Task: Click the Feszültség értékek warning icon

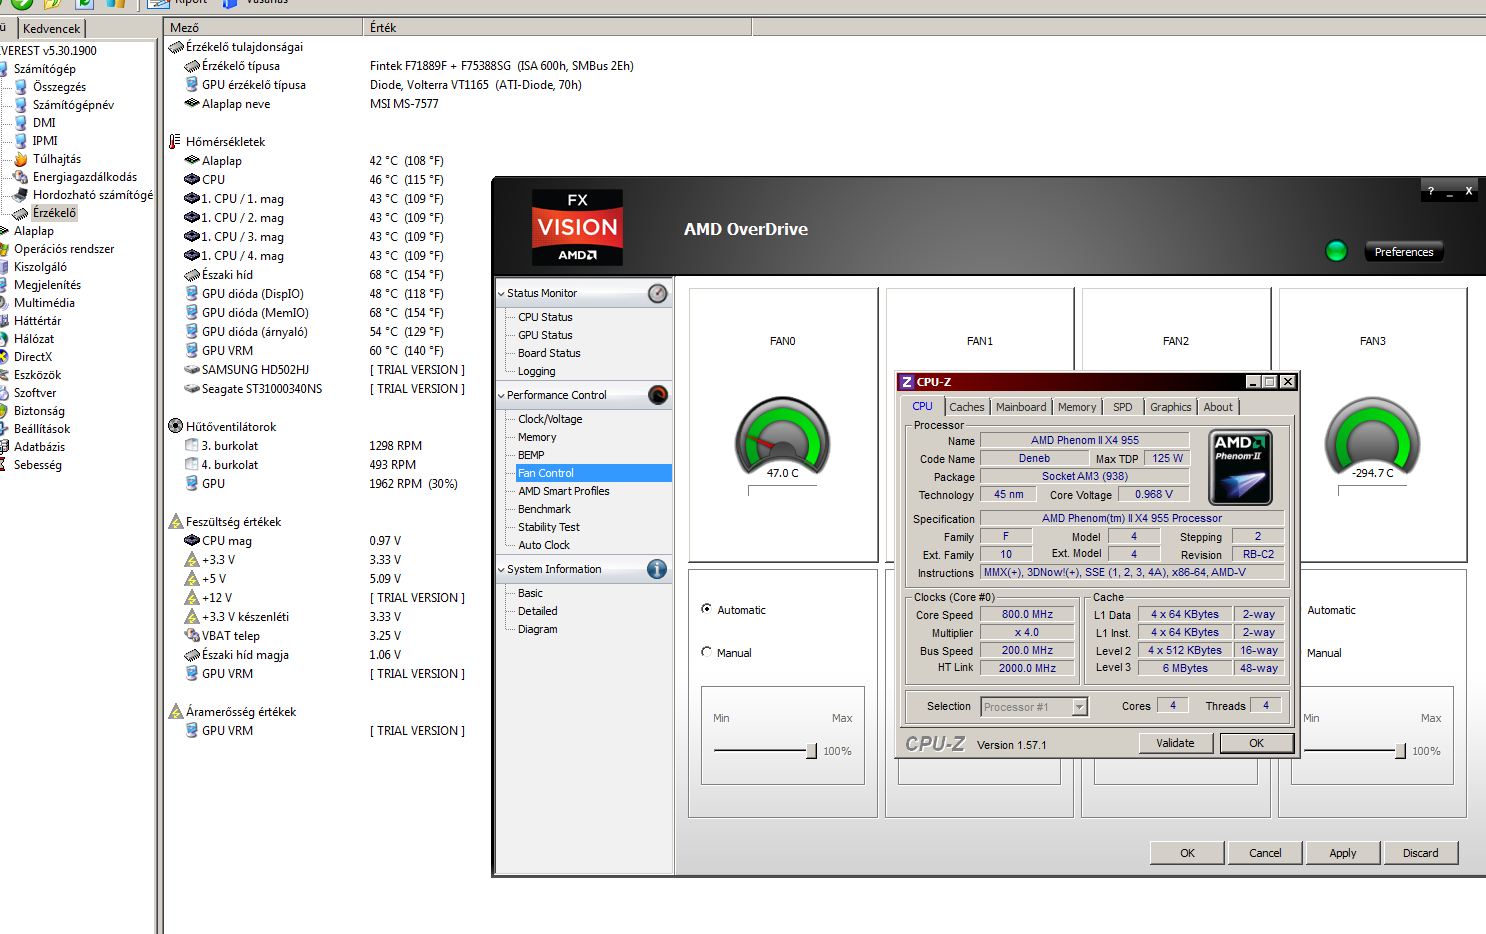Action: (x=175, y=522)
